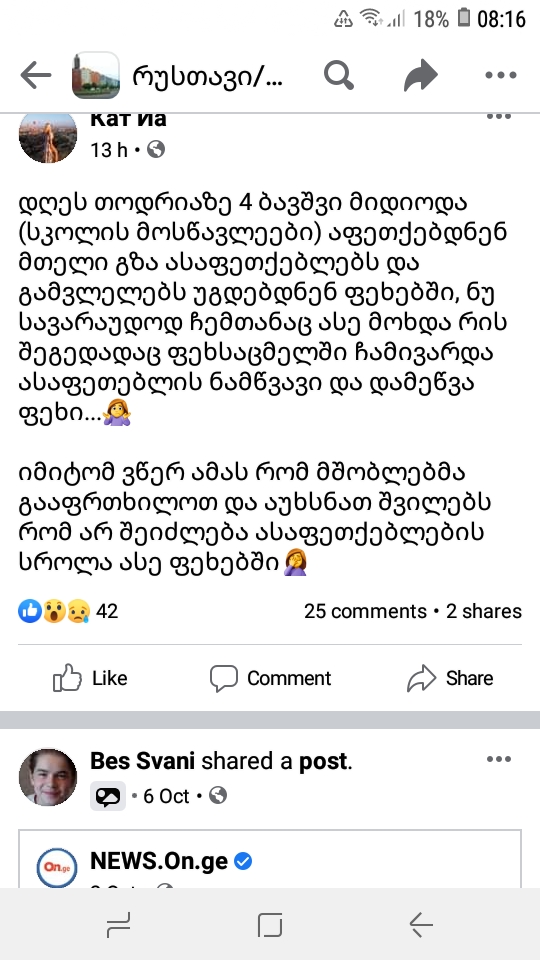
Task: Open the რუსთავი group thumbnail
Action: (x=96, y=75)
